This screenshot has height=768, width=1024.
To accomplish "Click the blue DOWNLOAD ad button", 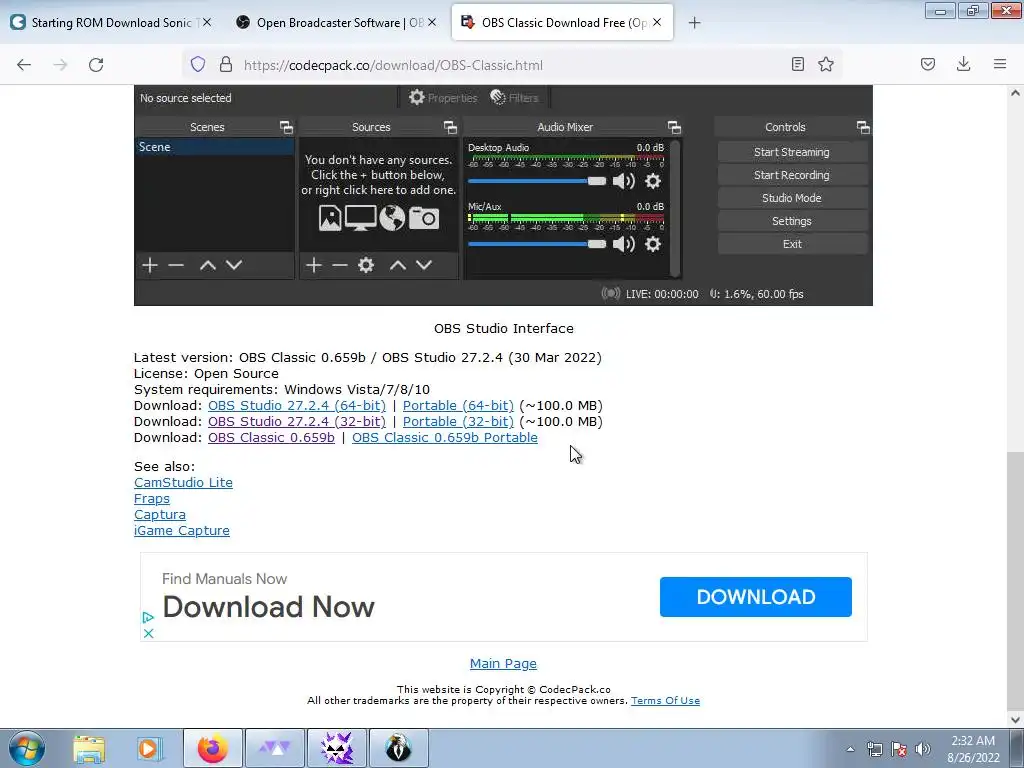I will [756, 597].
